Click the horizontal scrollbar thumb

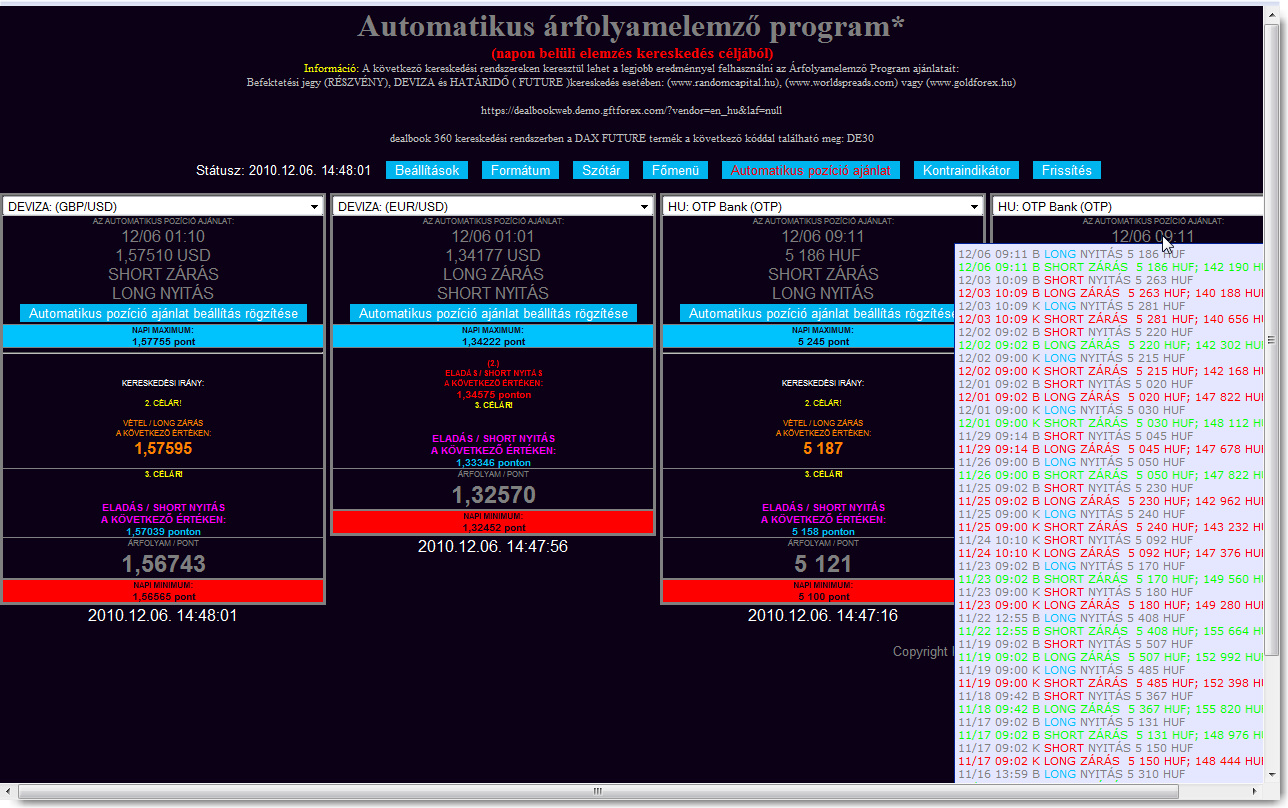pyautogui.click(x=600, y=792)
